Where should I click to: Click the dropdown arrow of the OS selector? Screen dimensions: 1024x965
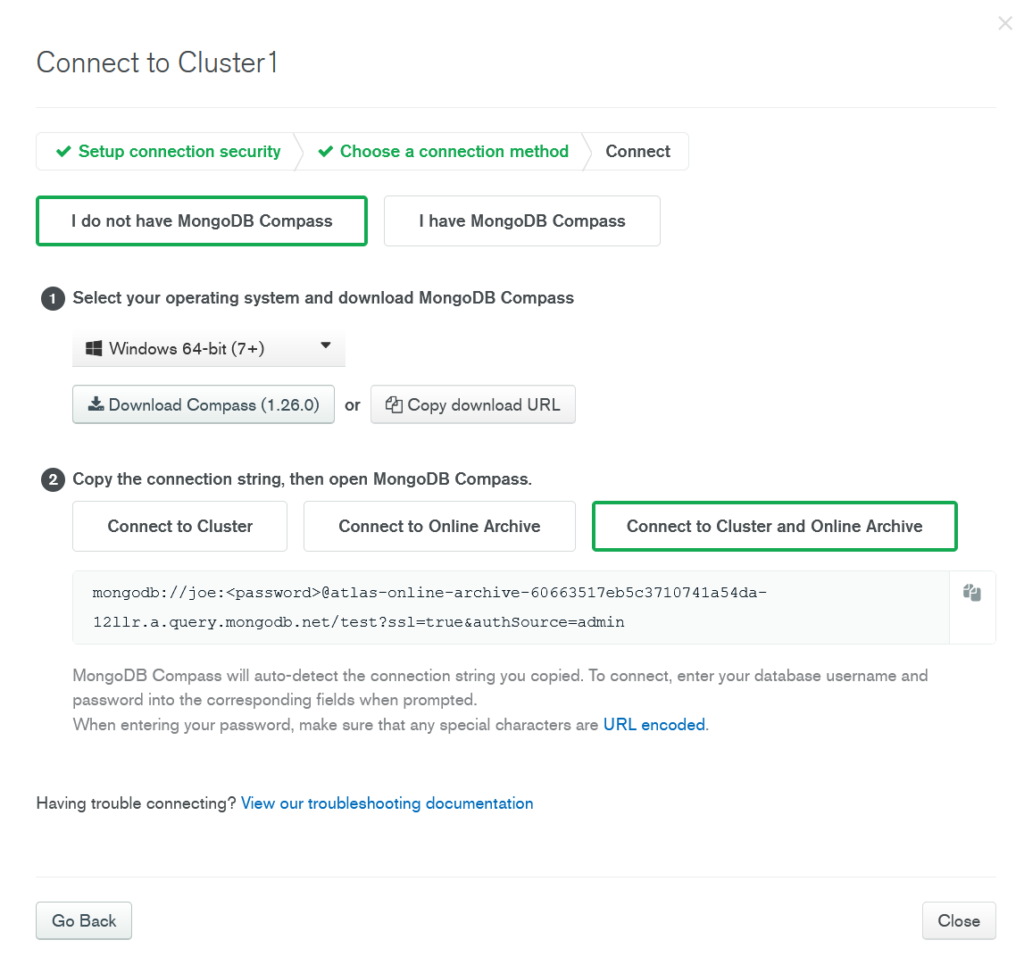[x=325, y=345]
